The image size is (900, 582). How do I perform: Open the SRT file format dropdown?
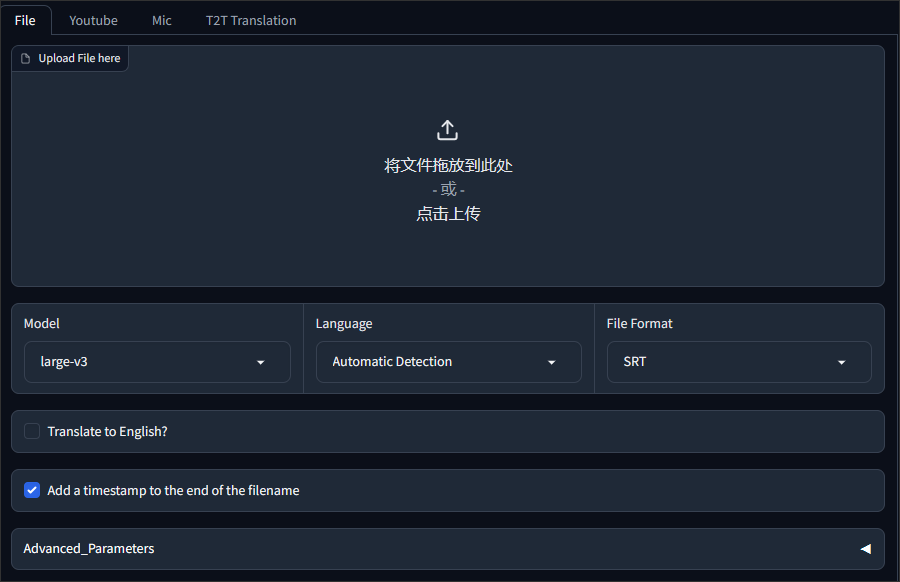click(739, 362)
